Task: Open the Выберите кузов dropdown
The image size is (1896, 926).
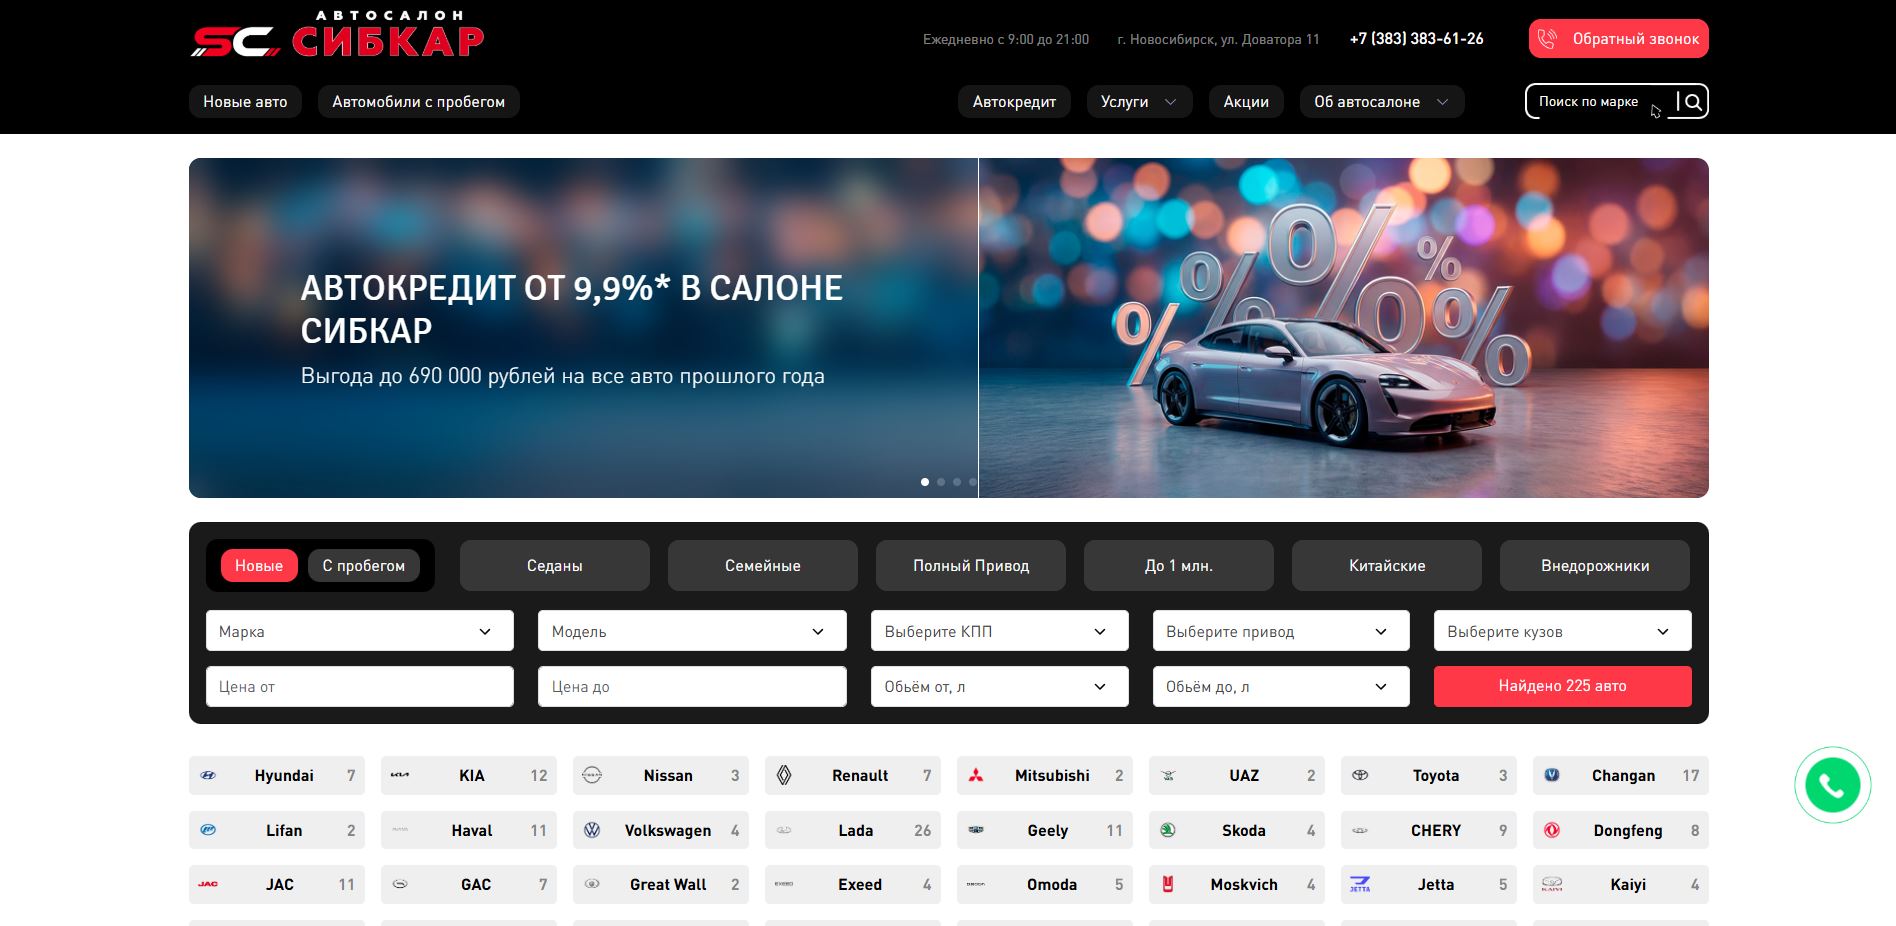Action: point(1563,631)
